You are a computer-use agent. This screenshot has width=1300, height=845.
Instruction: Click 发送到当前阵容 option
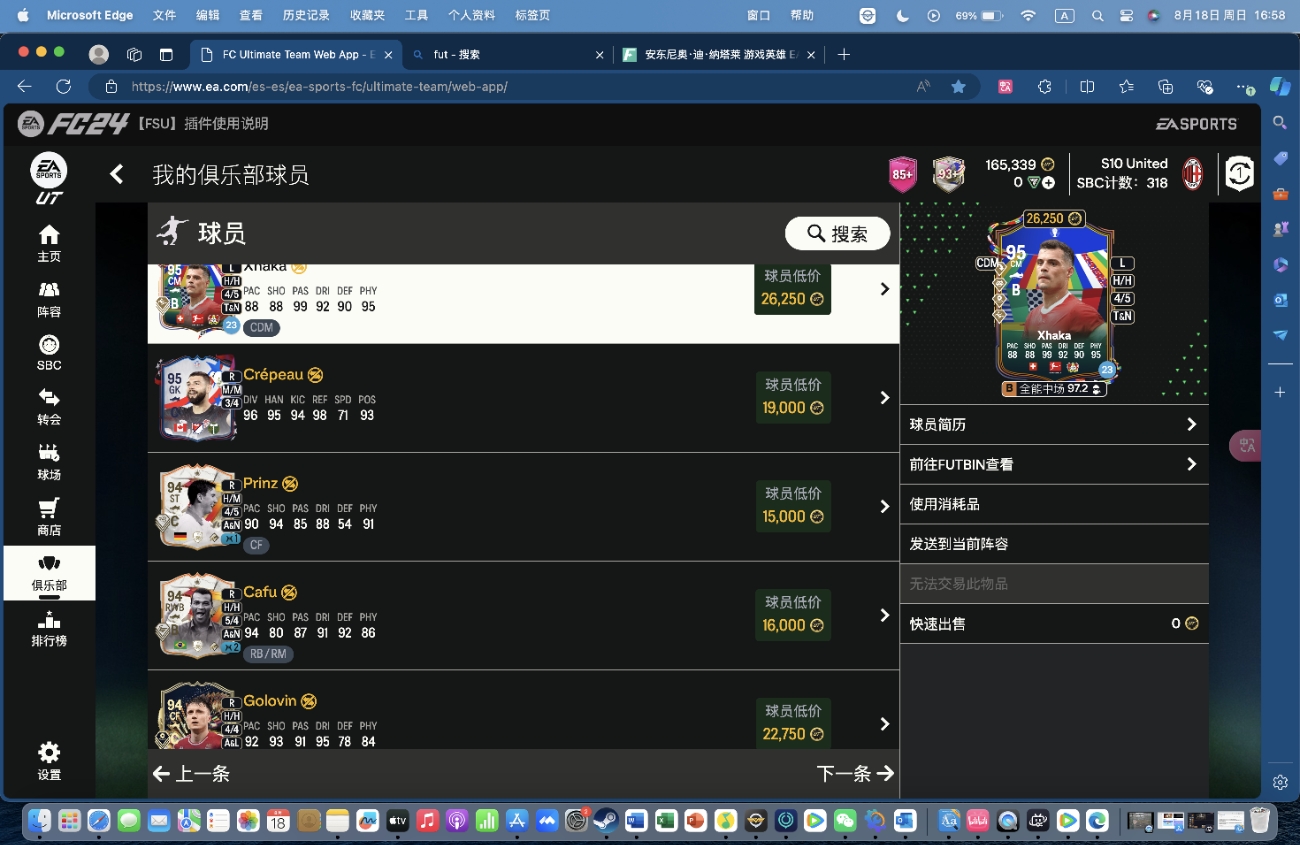(1054, 544)
